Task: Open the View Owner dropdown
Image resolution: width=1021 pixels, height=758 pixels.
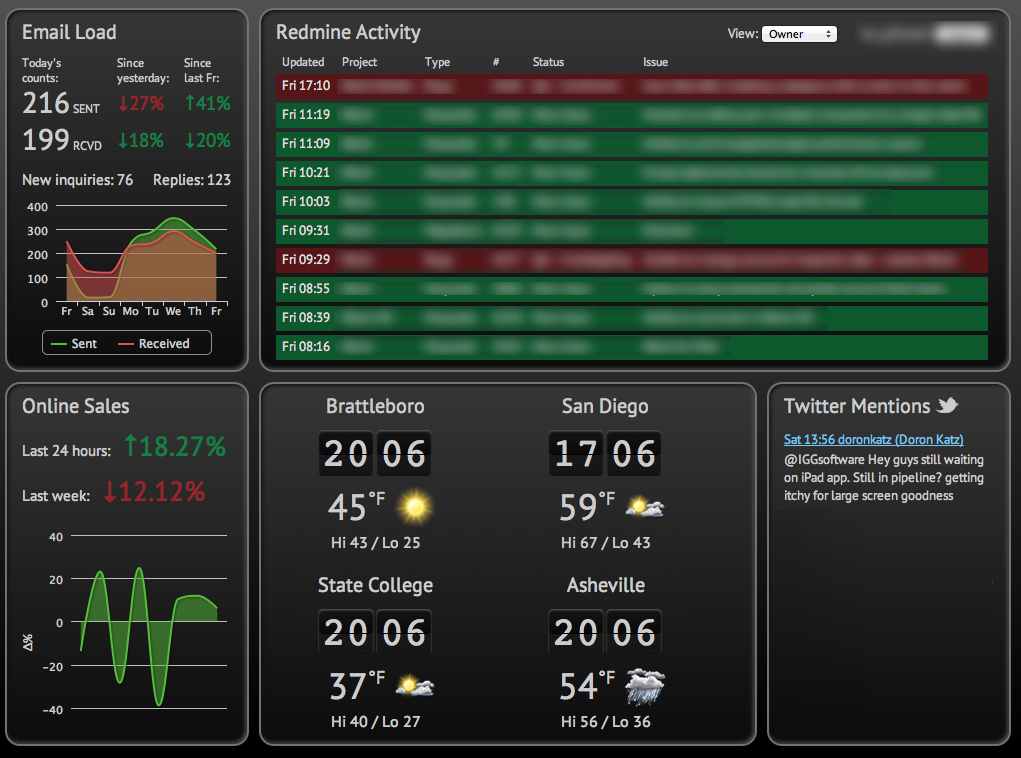Action: coord(799,33)
